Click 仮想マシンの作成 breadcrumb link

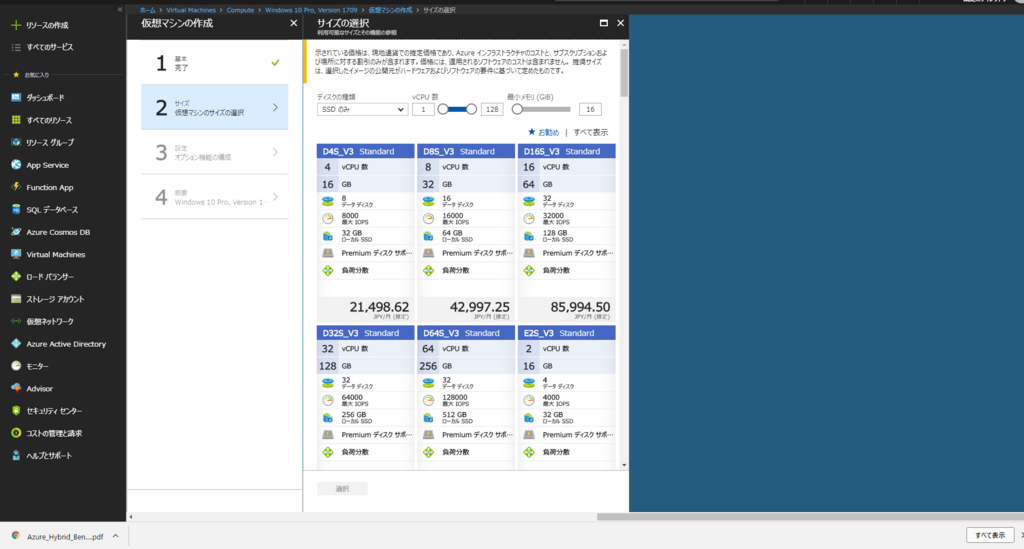390,10
